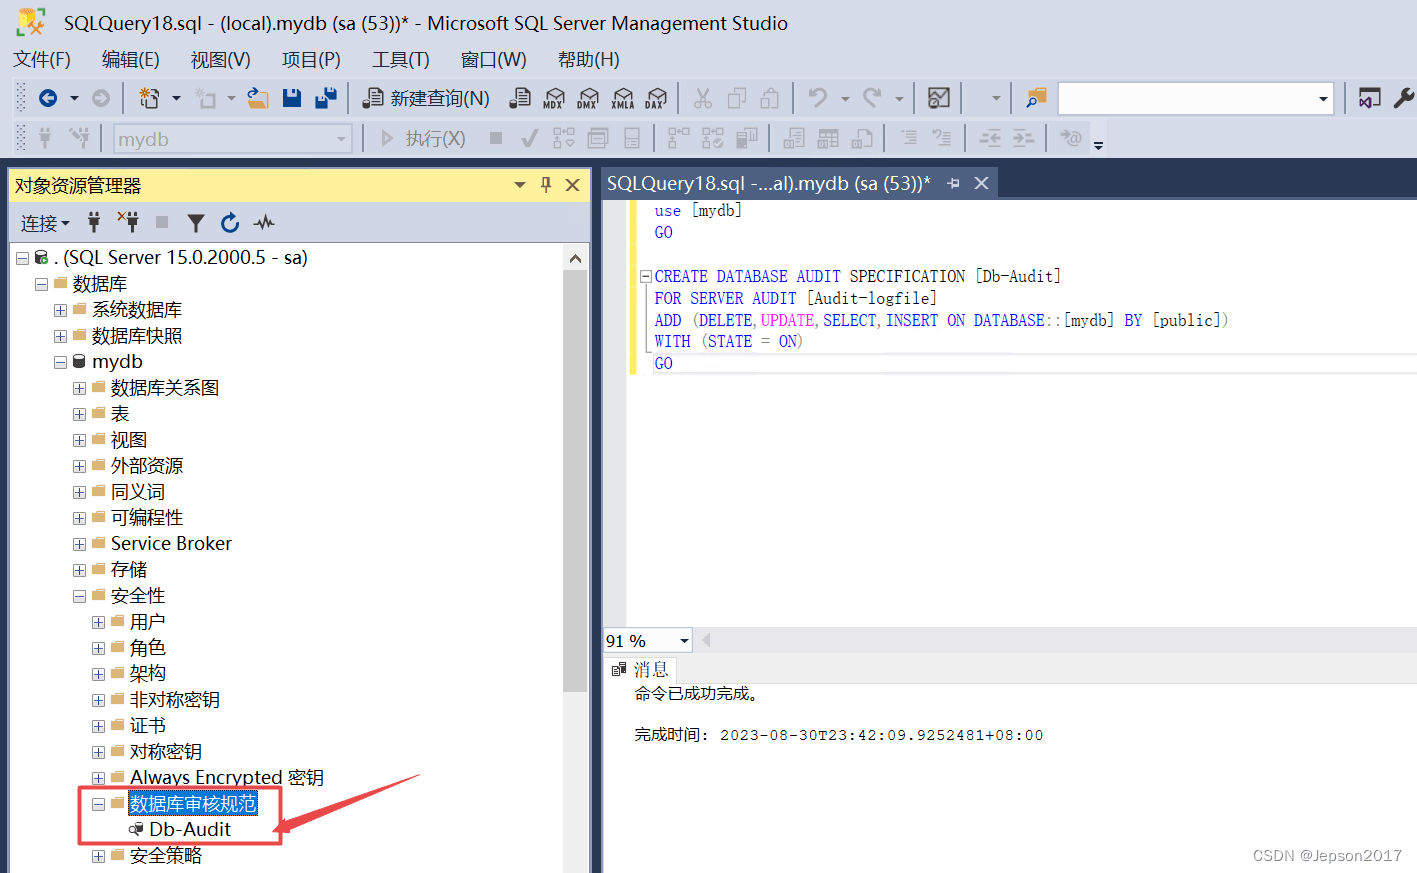Viewport: 1417px width, 873px height.
Task: Expand the Service Broker folder
Action: click(79, 544)
